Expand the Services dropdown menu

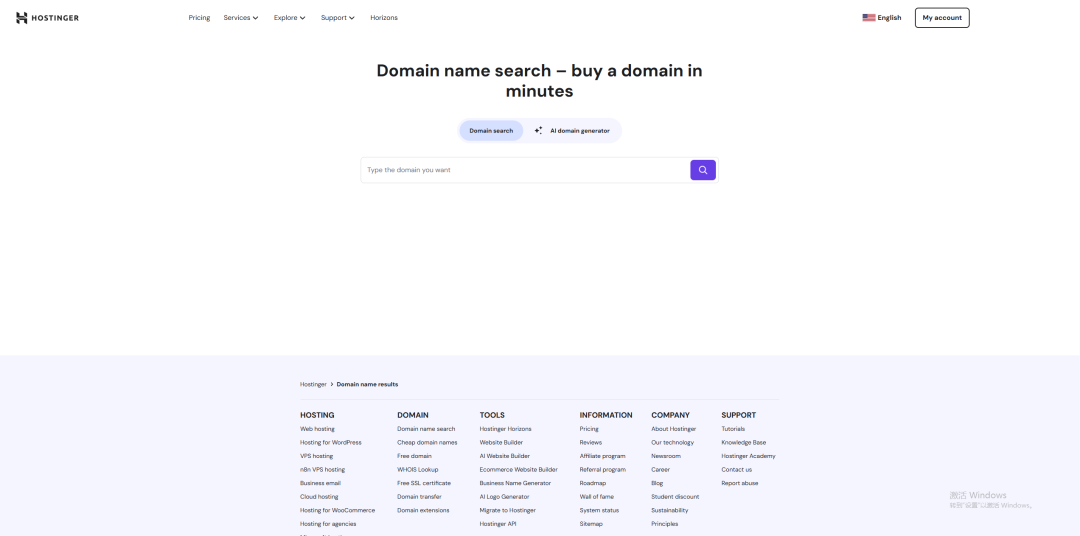pos(240,18)
